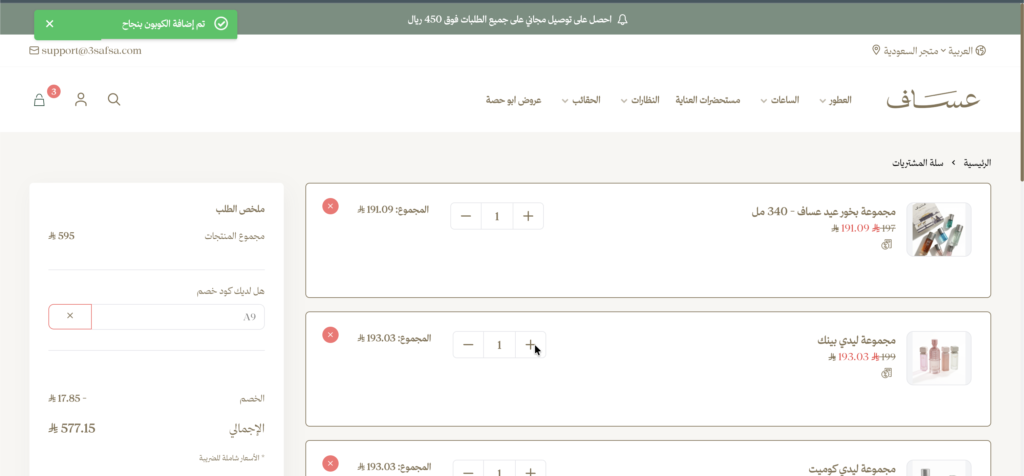Click products subtotal 595 value
Image resolution: width=1024 pixels, height=476 pixels.
(x=61, y=236)
